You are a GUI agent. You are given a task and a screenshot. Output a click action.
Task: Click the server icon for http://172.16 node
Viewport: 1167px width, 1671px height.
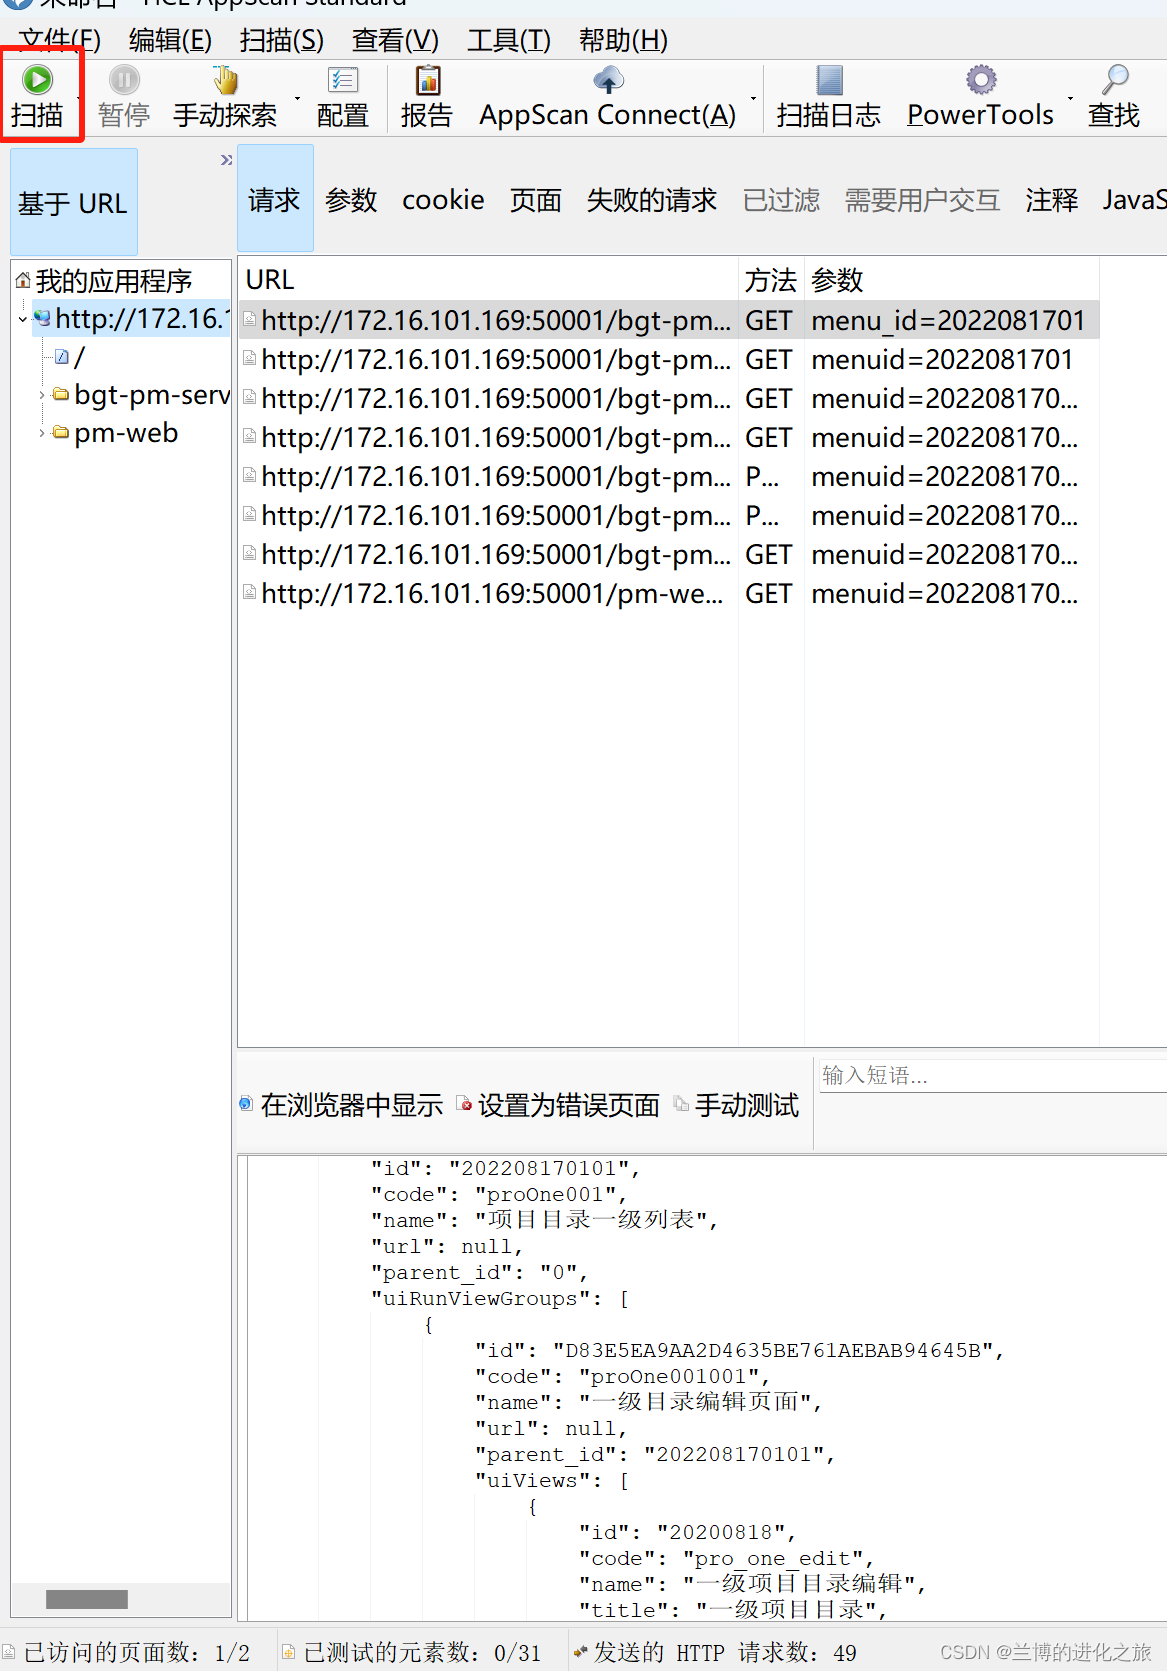point(43,319)
